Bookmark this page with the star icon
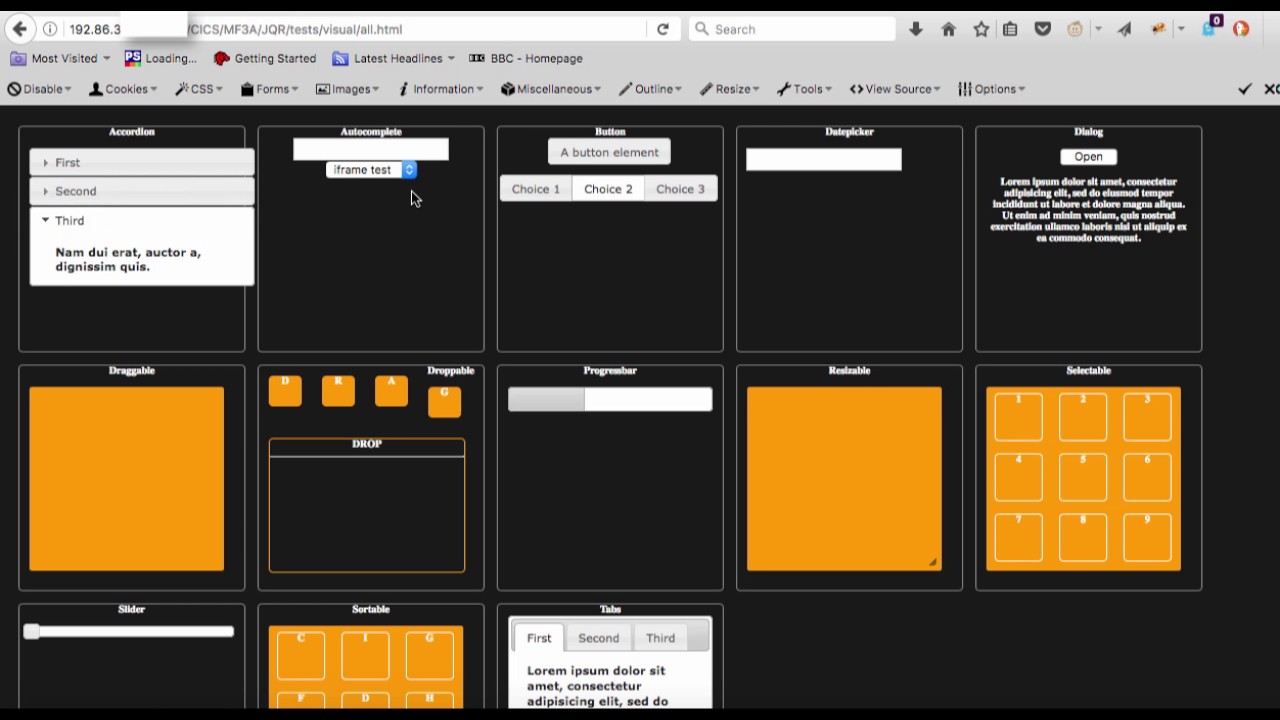Image resolution: width=1280 pixels, height=720 pixels. tap(981, 29)
